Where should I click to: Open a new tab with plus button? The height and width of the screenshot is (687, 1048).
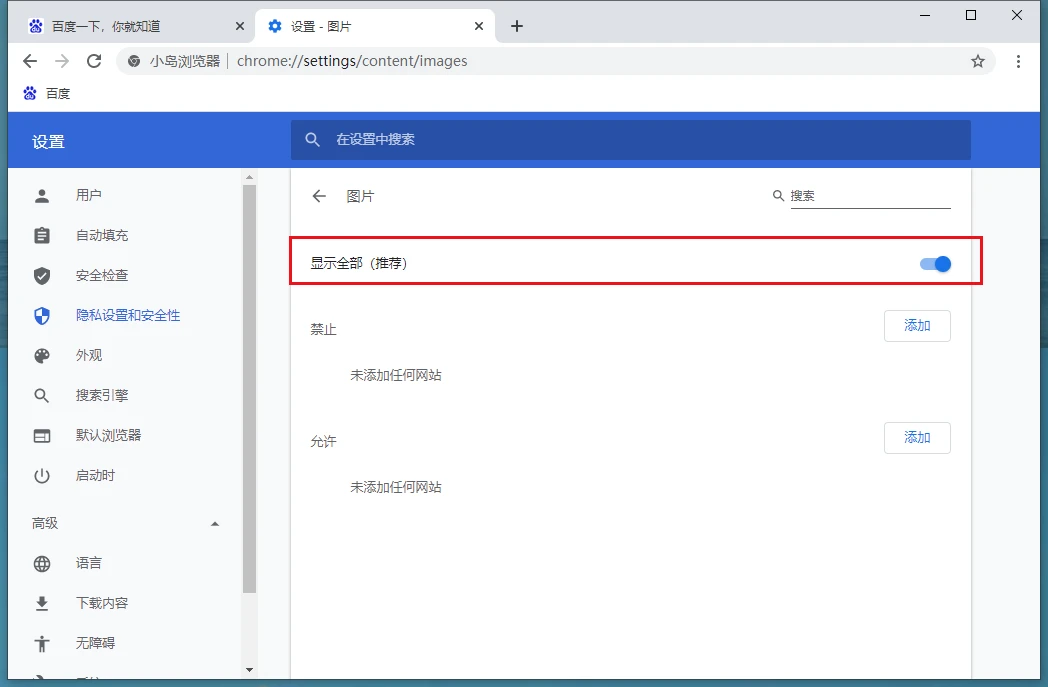pyautogui.click(x=517, y=26)
